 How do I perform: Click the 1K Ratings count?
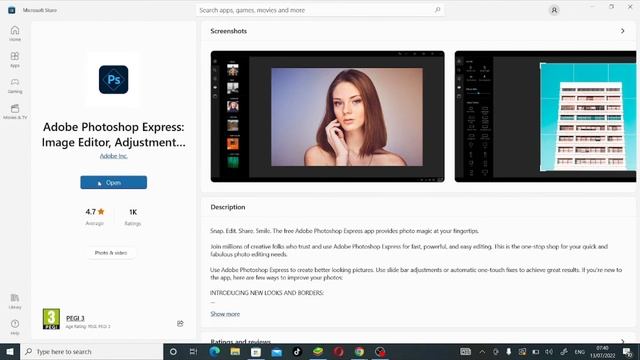tap(133, 216)
